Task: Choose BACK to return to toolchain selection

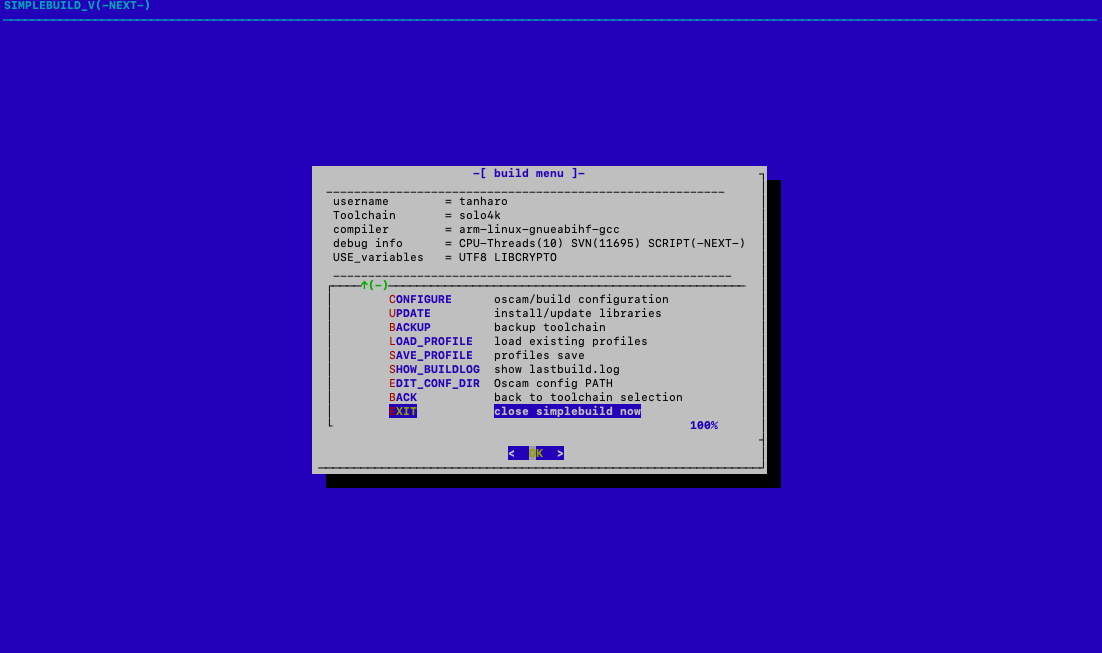Action: point(403,397)
